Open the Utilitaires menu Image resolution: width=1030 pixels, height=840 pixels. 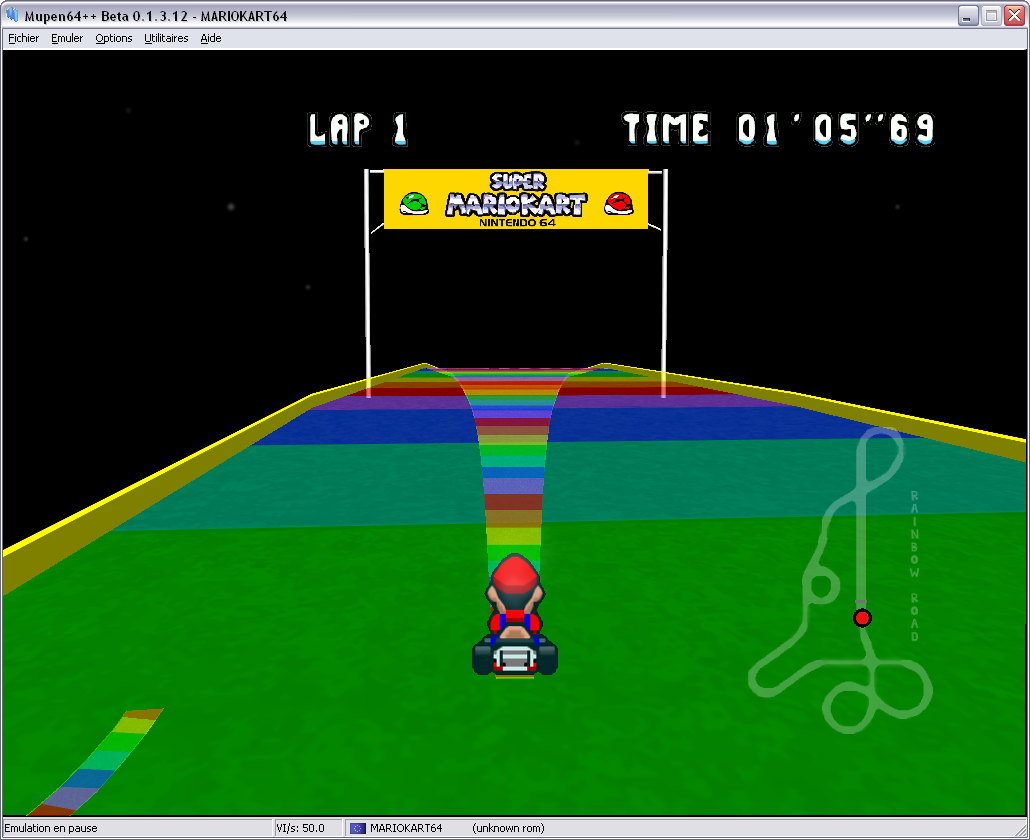pyautogui.click(x=166, y=38)
